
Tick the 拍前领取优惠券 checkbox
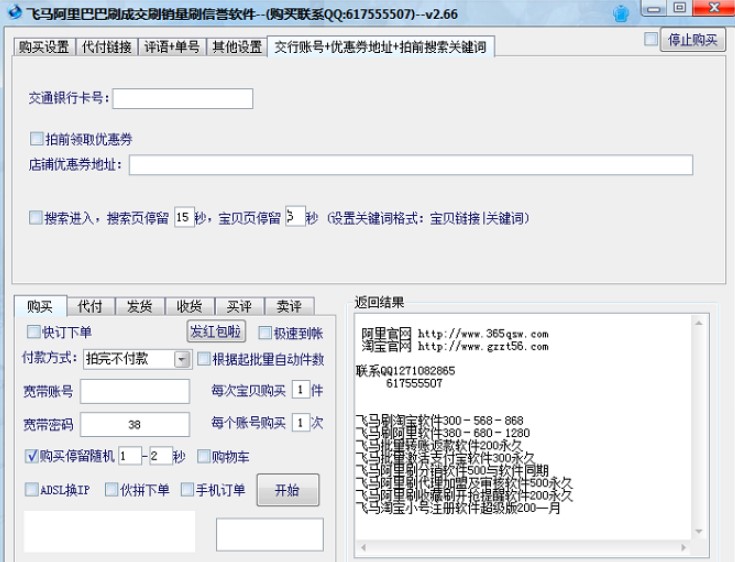(x=37, y=139)
